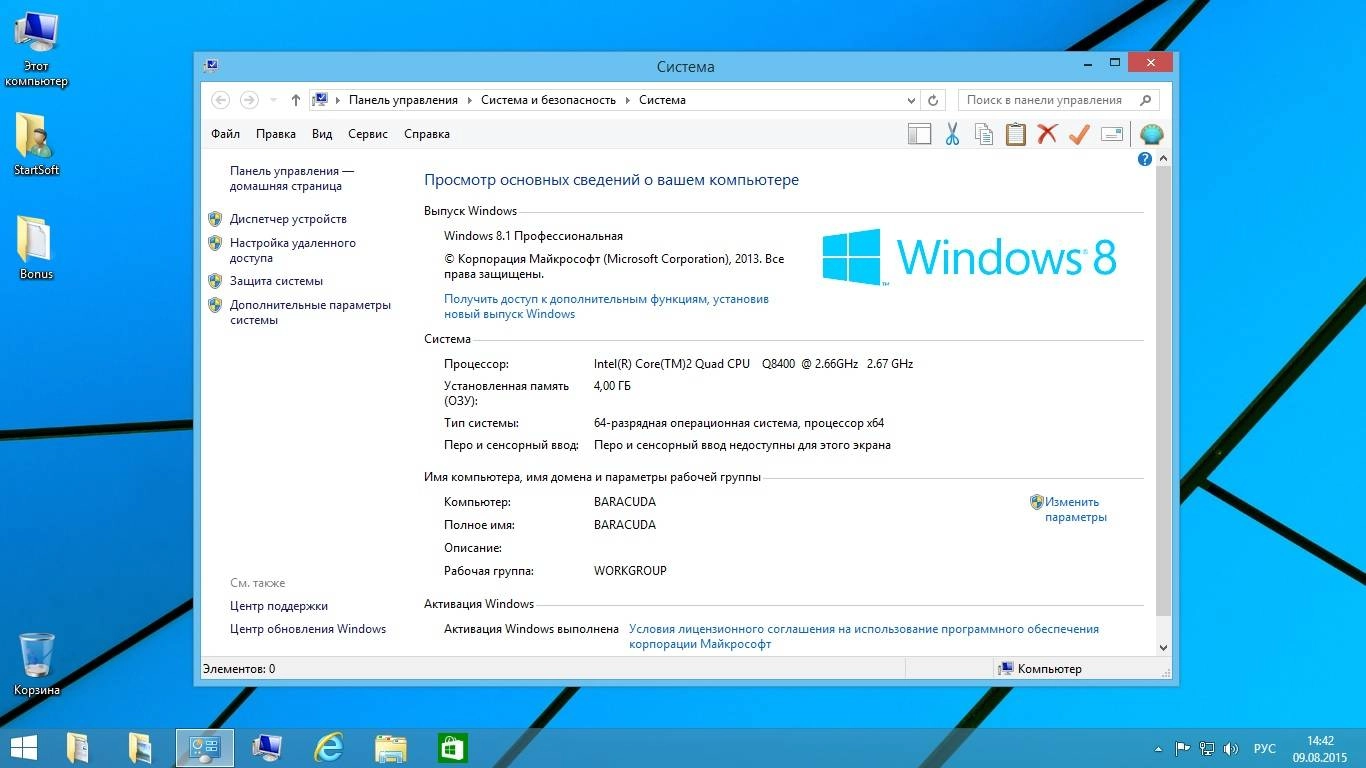
Task: Click the clipboard Paste toolbar icon
Action: (x=1016, y=134)
